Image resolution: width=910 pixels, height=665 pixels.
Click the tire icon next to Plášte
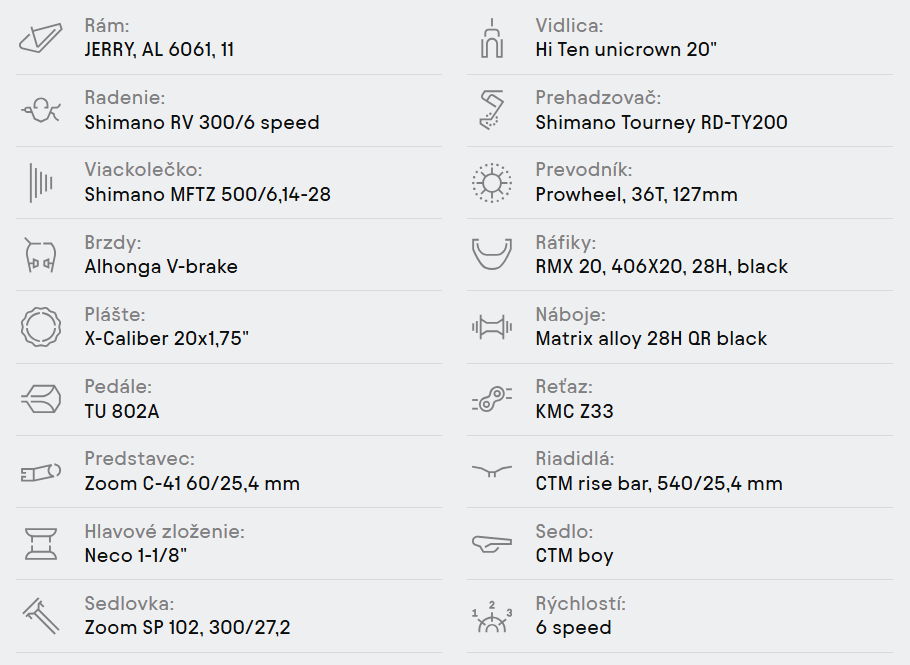tap(41, 327)
